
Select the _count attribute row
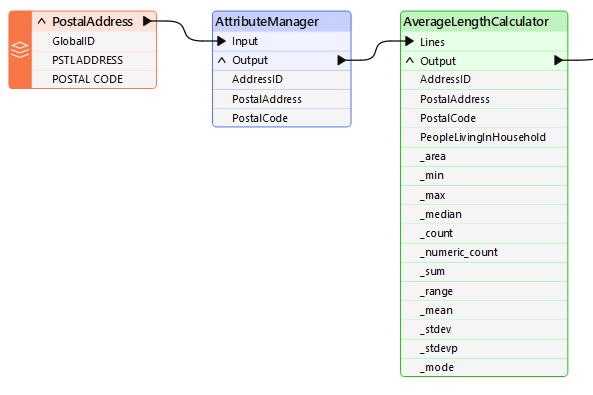tap(484, 233)
